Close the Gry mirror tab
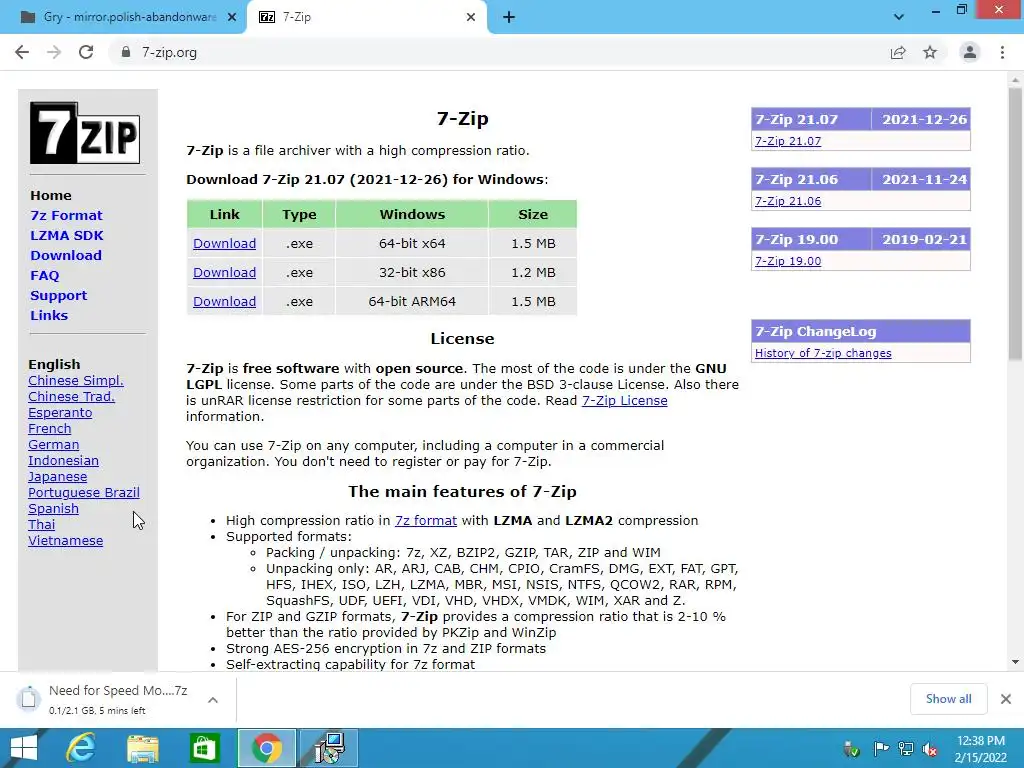This screenshot has width=1024, height=768. [232, 17]
